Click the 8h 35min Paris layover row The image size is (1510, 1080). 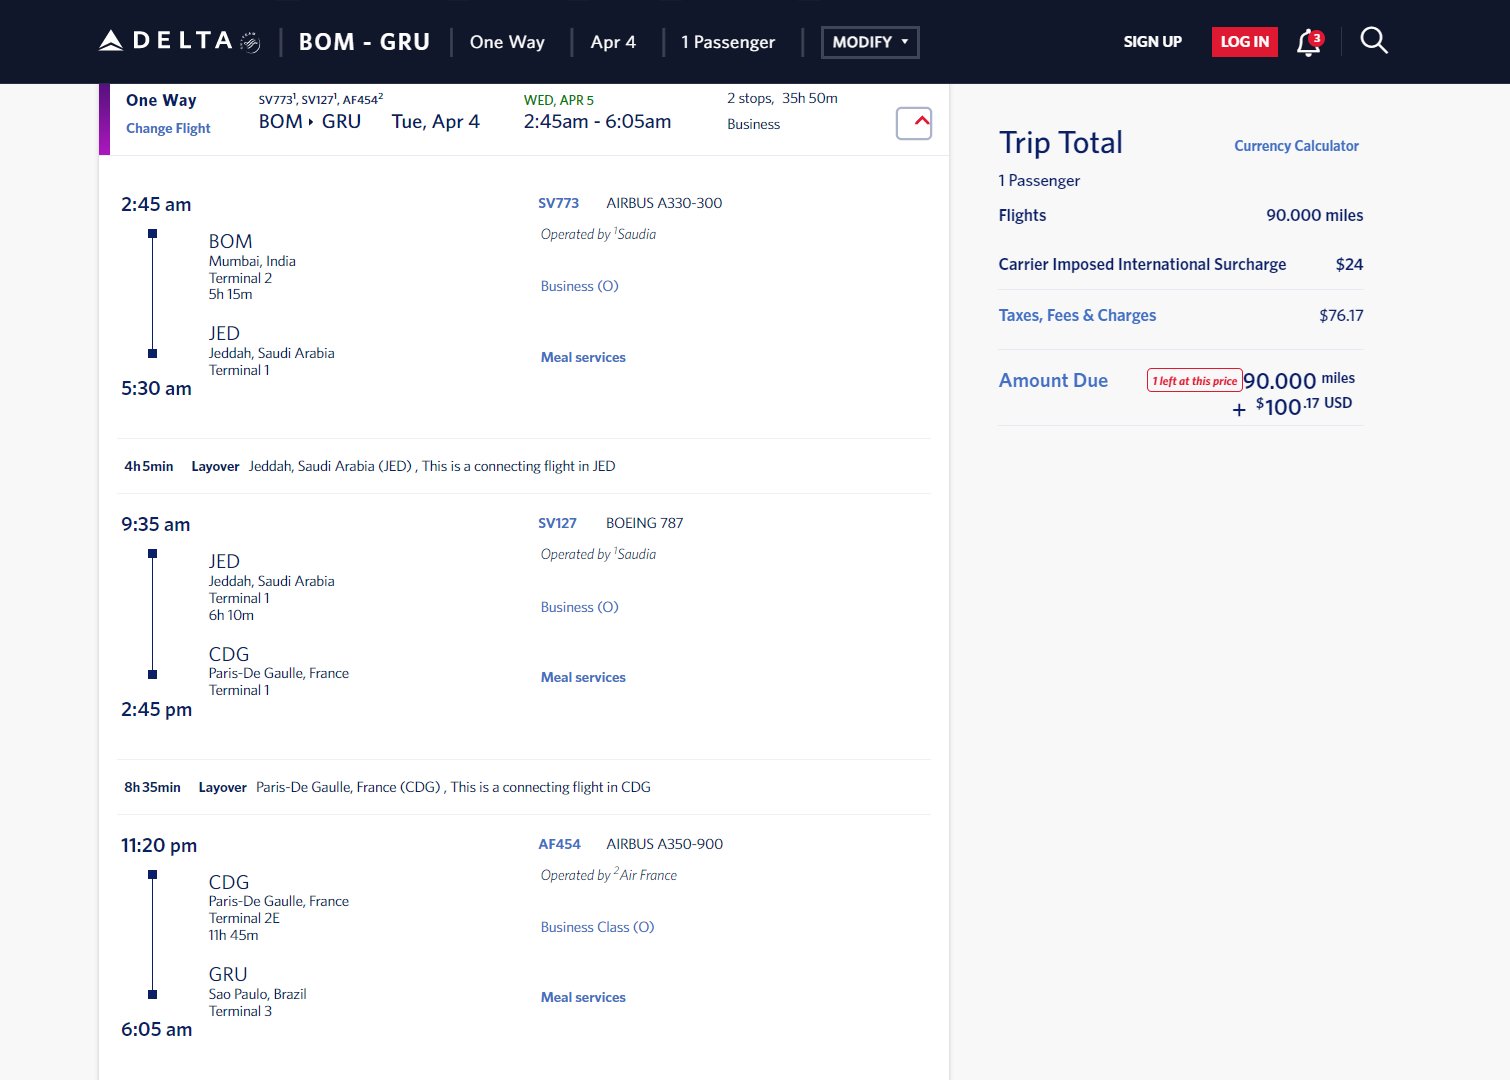(524, 787)
